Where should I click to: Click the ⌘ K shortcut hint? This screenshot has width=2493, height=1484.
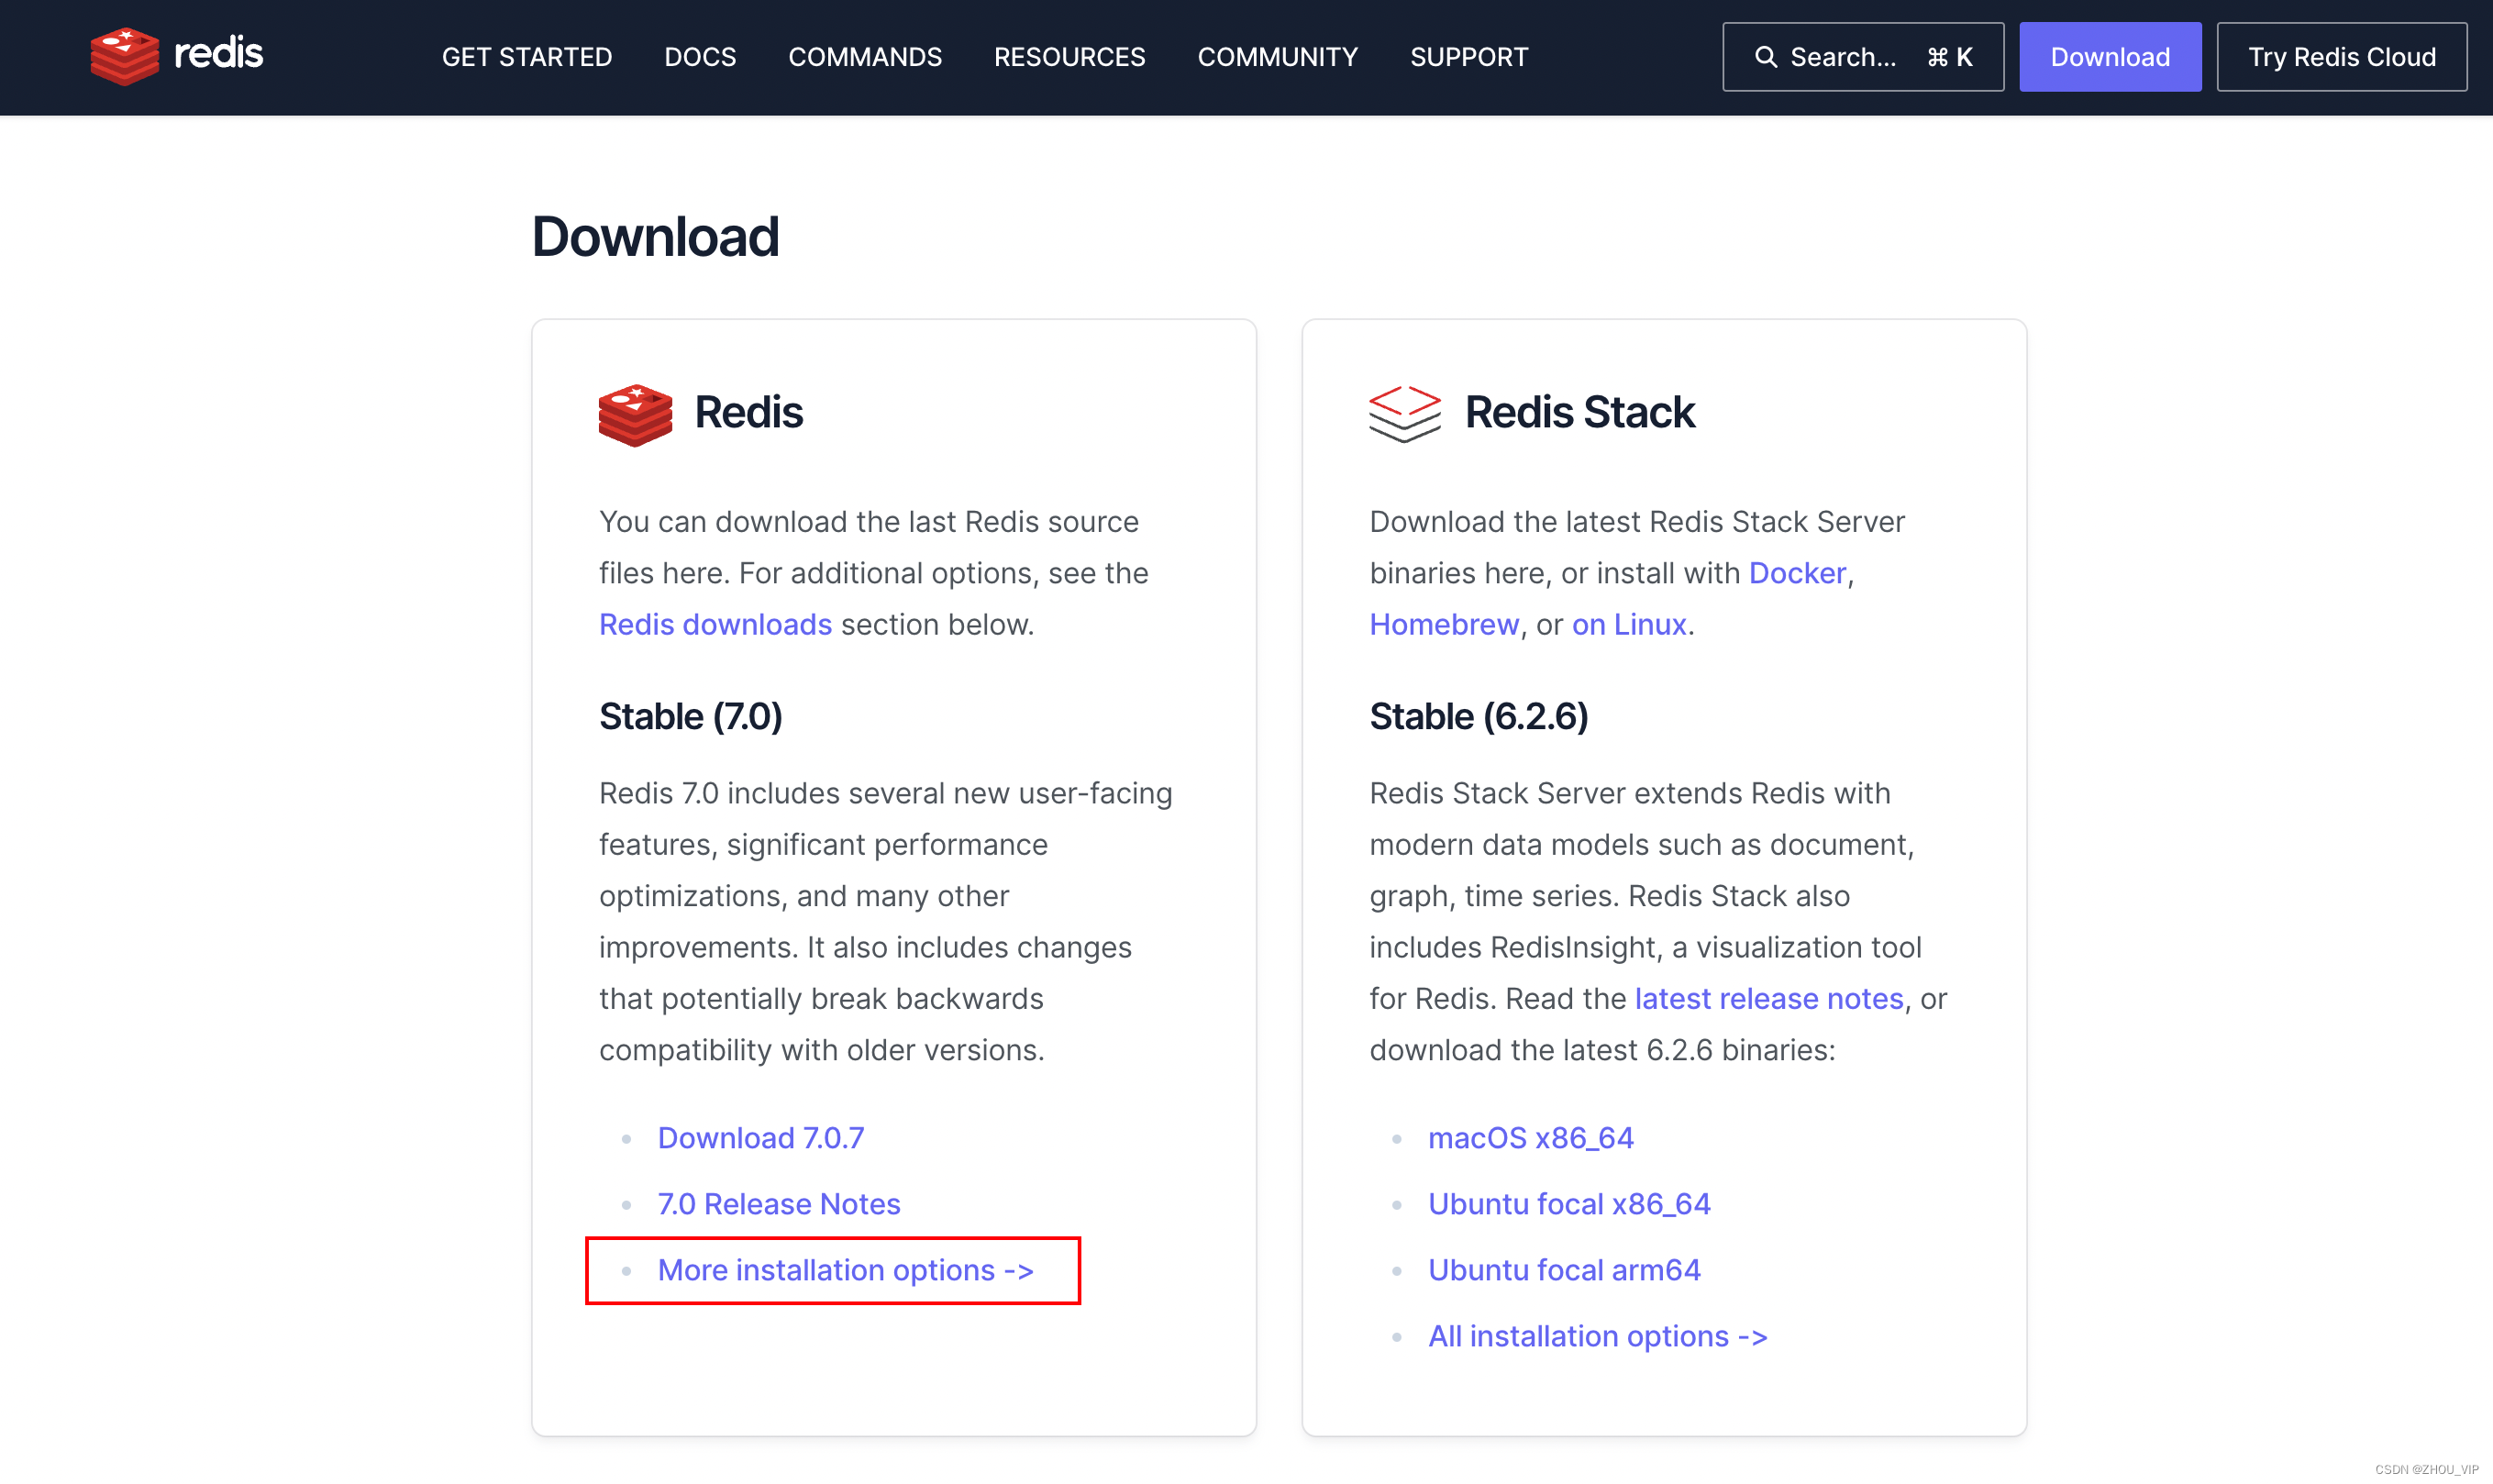tap(1949, 57)
